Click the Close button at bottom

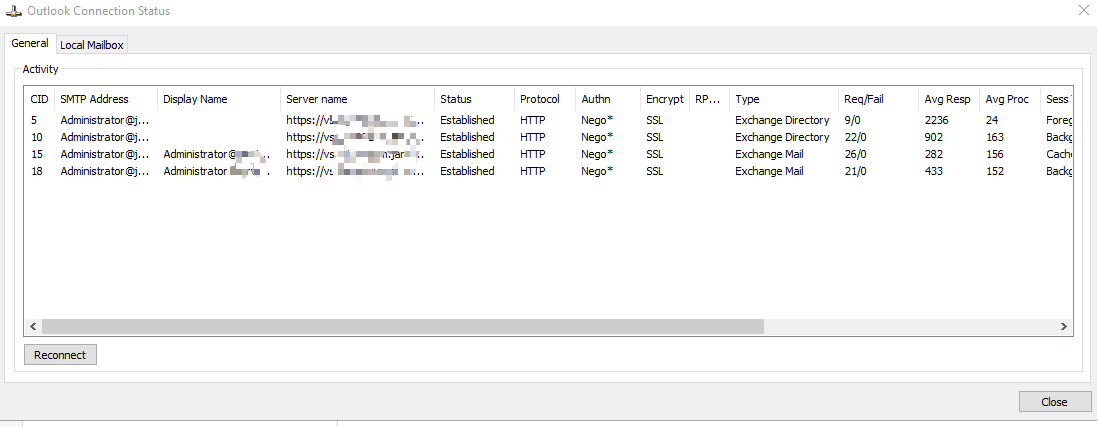point(1055,402)
